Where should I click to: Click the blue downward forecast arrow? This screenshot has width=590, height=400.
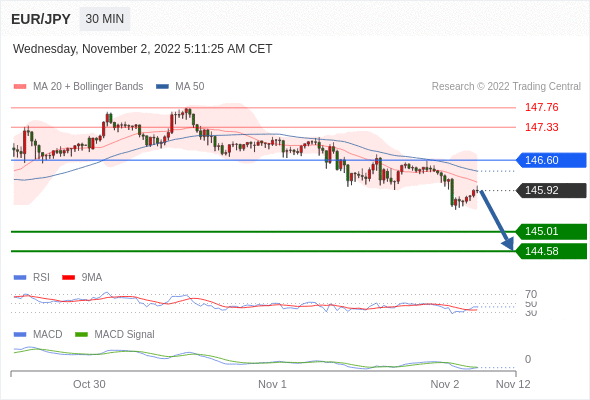click(x=496, y=220)
